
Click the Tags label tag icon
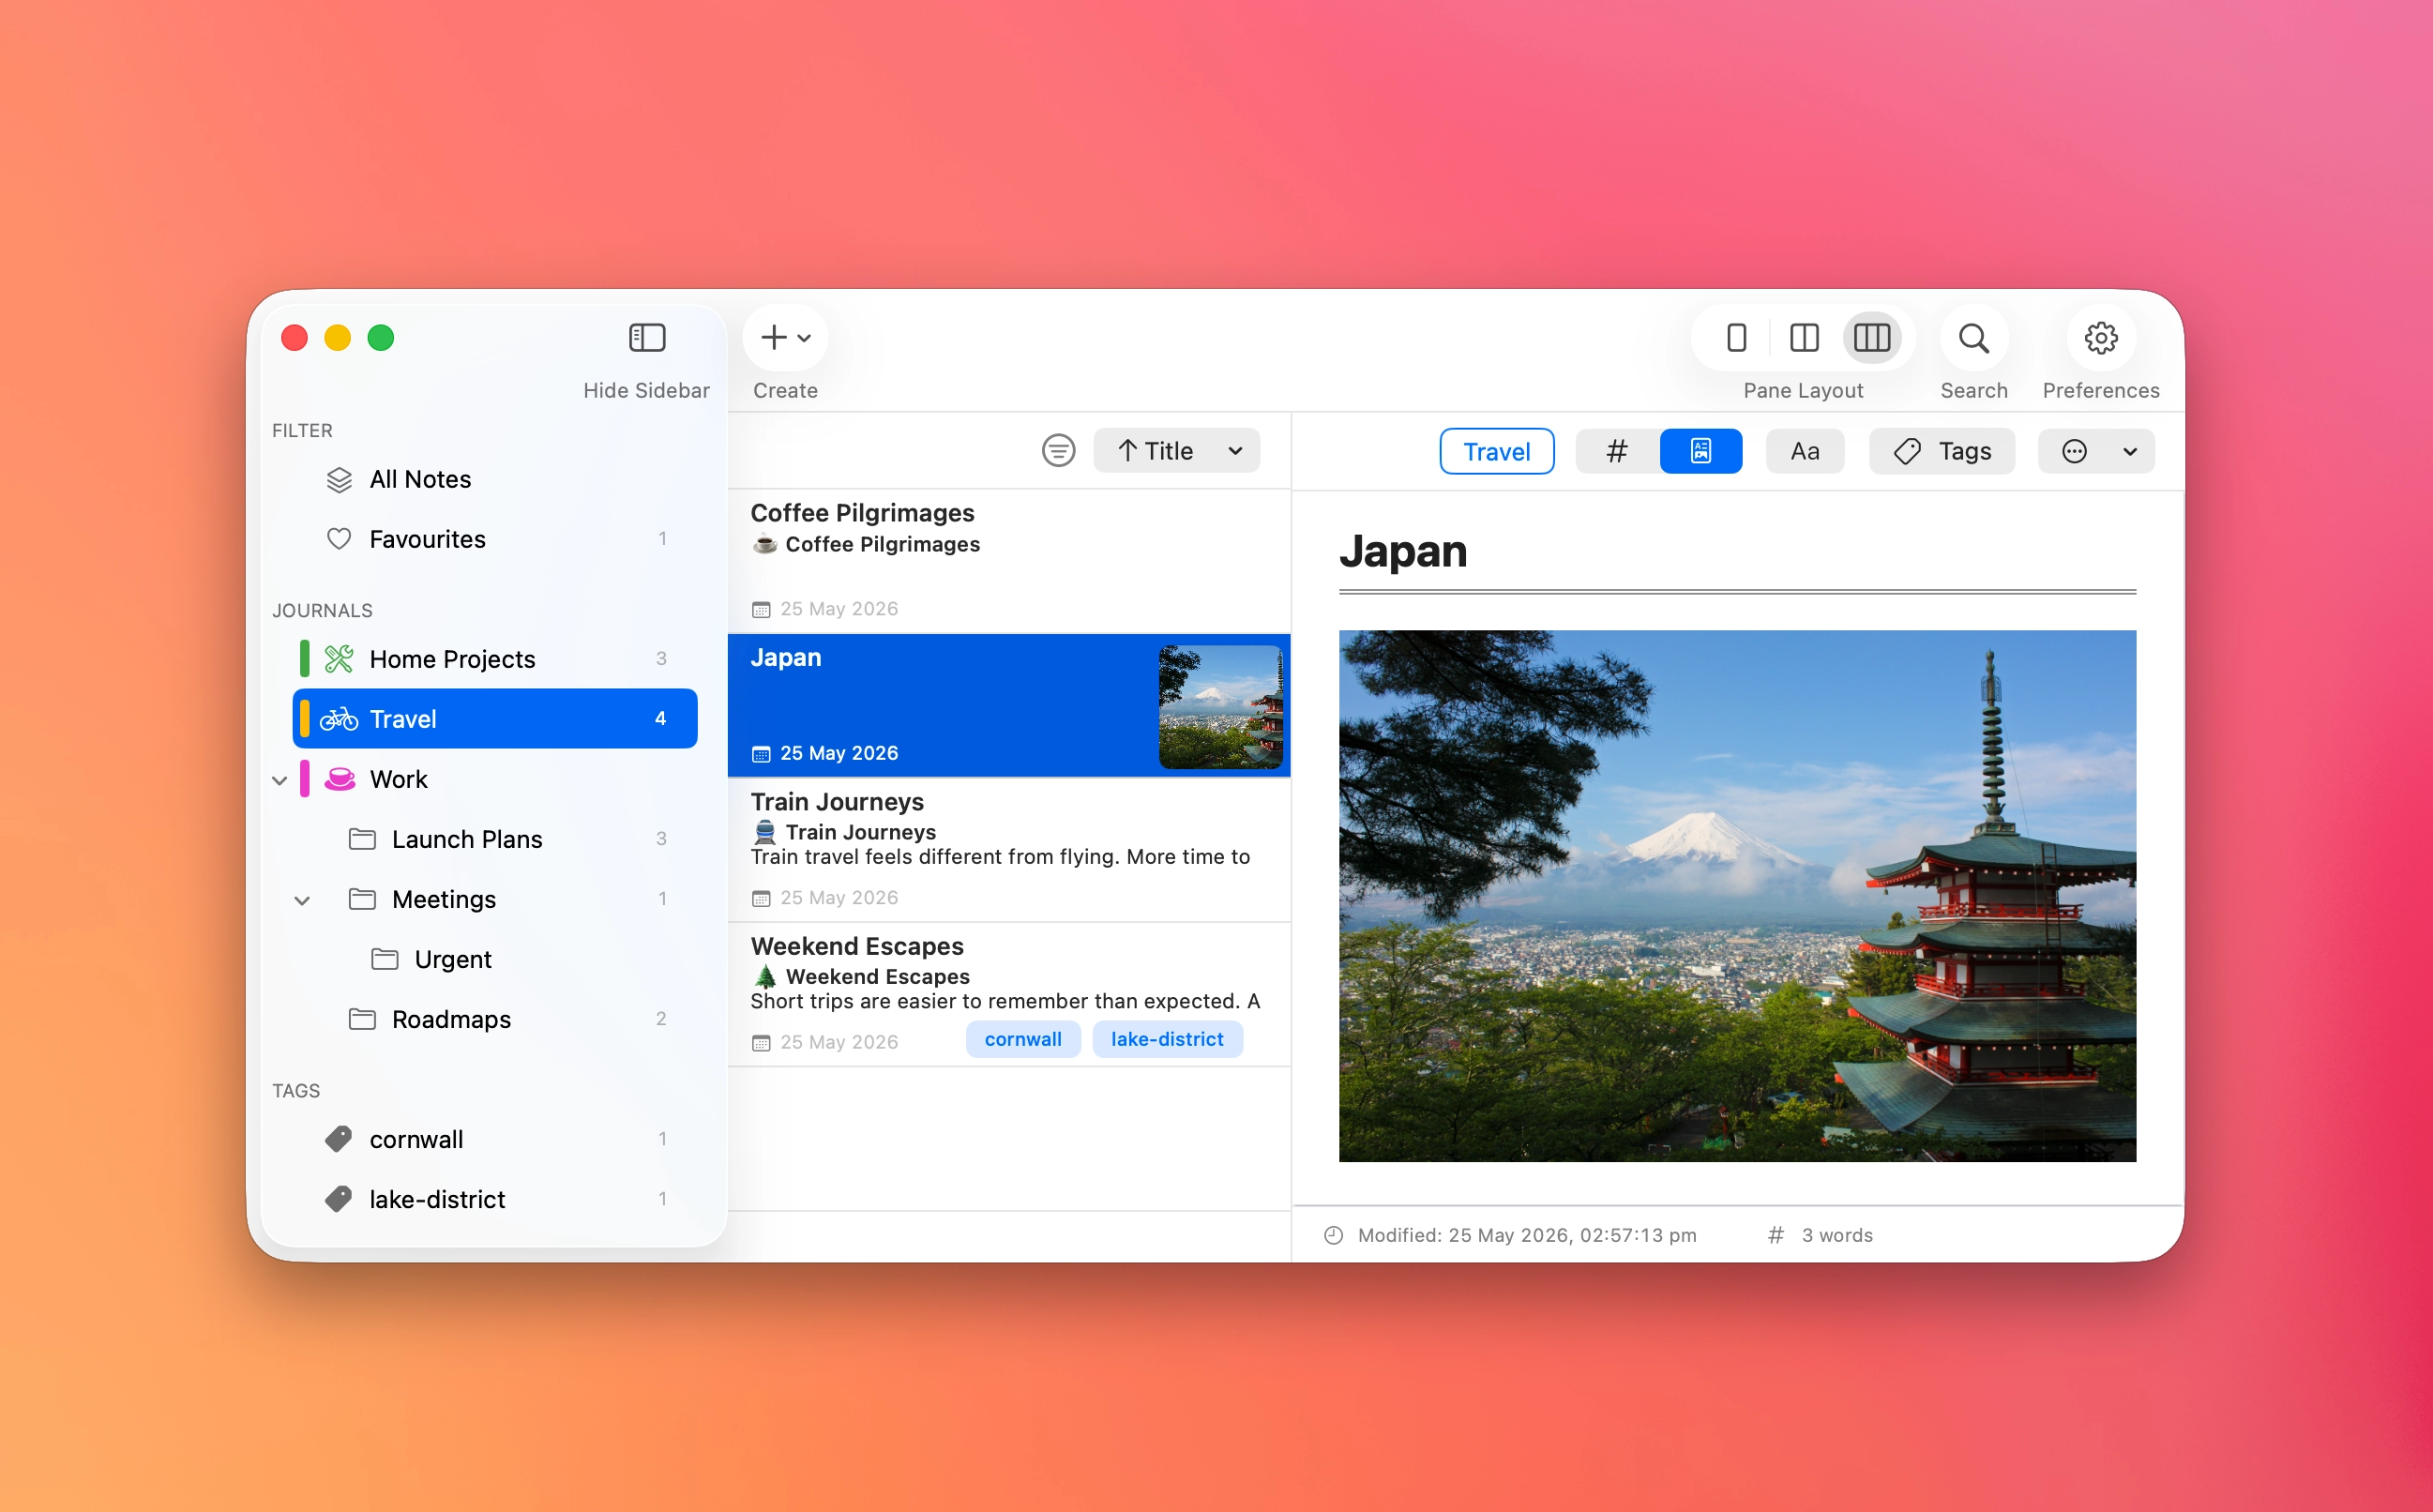click(x=1907, y=452)
